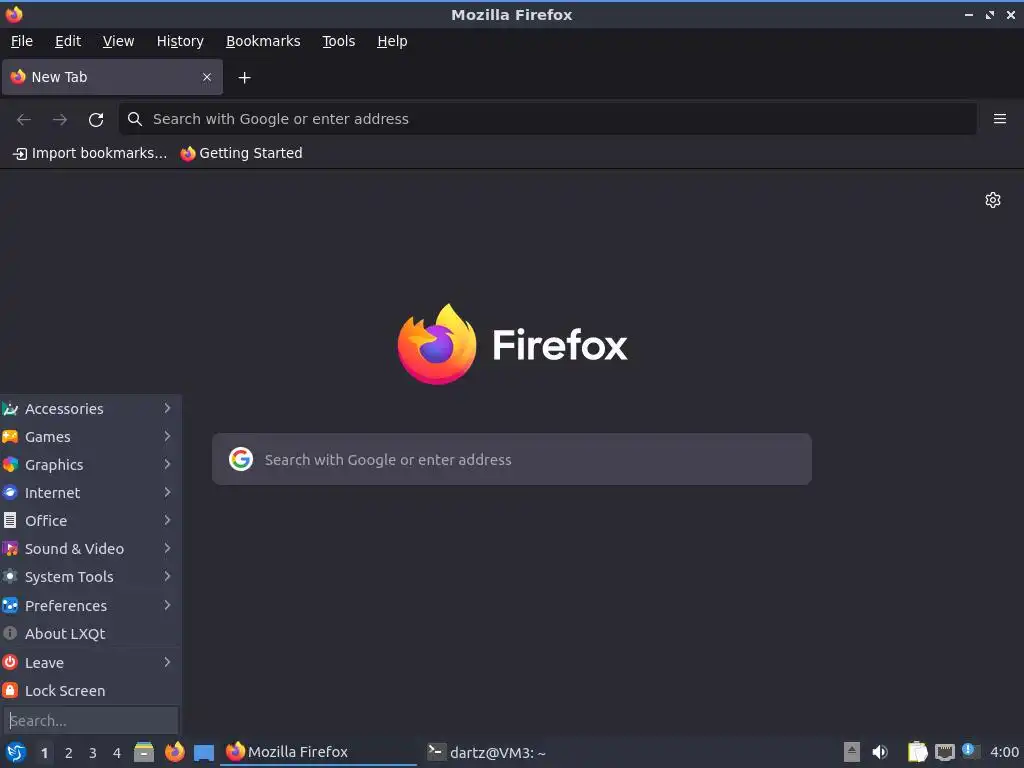The width and height of the screenshot is (1024, 768).
Task: Open About LXQt
Action: [x=91, y=634]
